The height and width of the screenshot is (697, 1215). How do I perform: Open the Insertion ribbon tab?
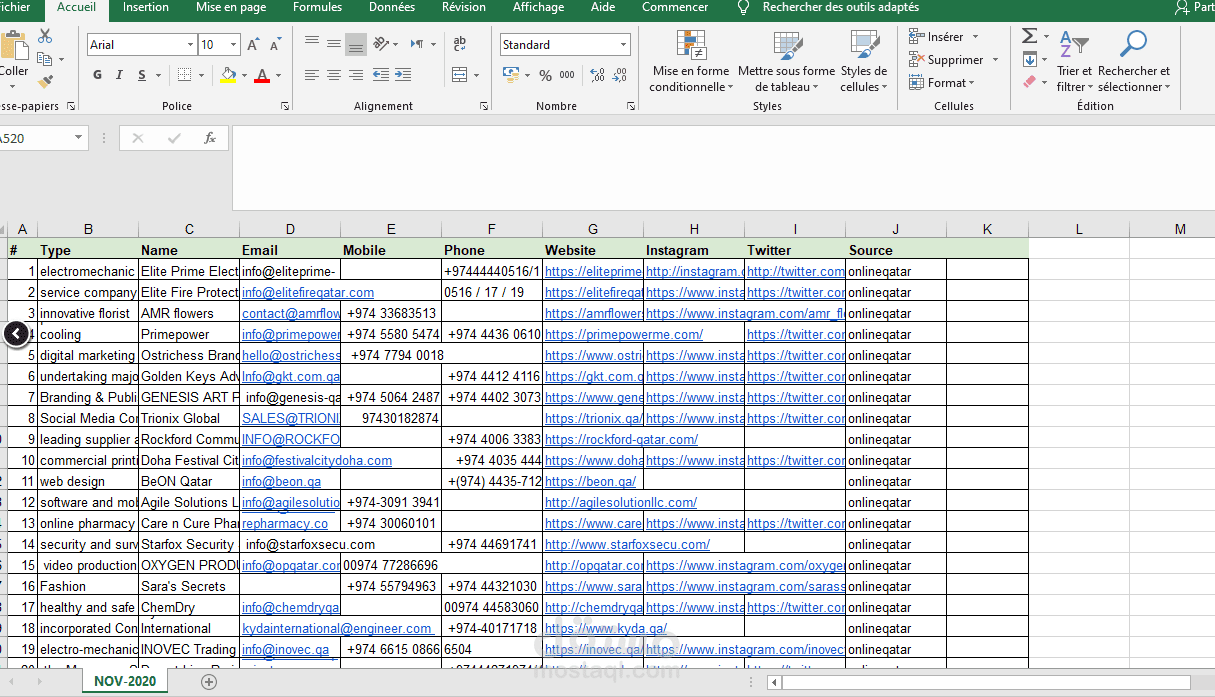point(146,8)
